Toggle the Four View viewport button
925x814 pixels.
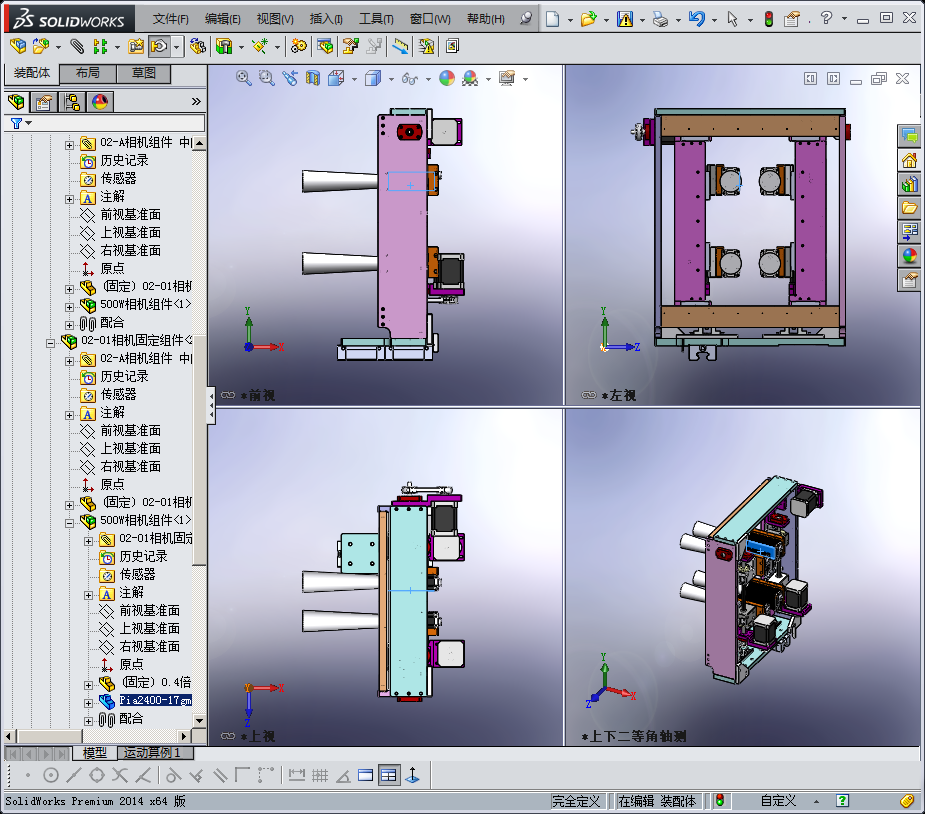[389, 775]
